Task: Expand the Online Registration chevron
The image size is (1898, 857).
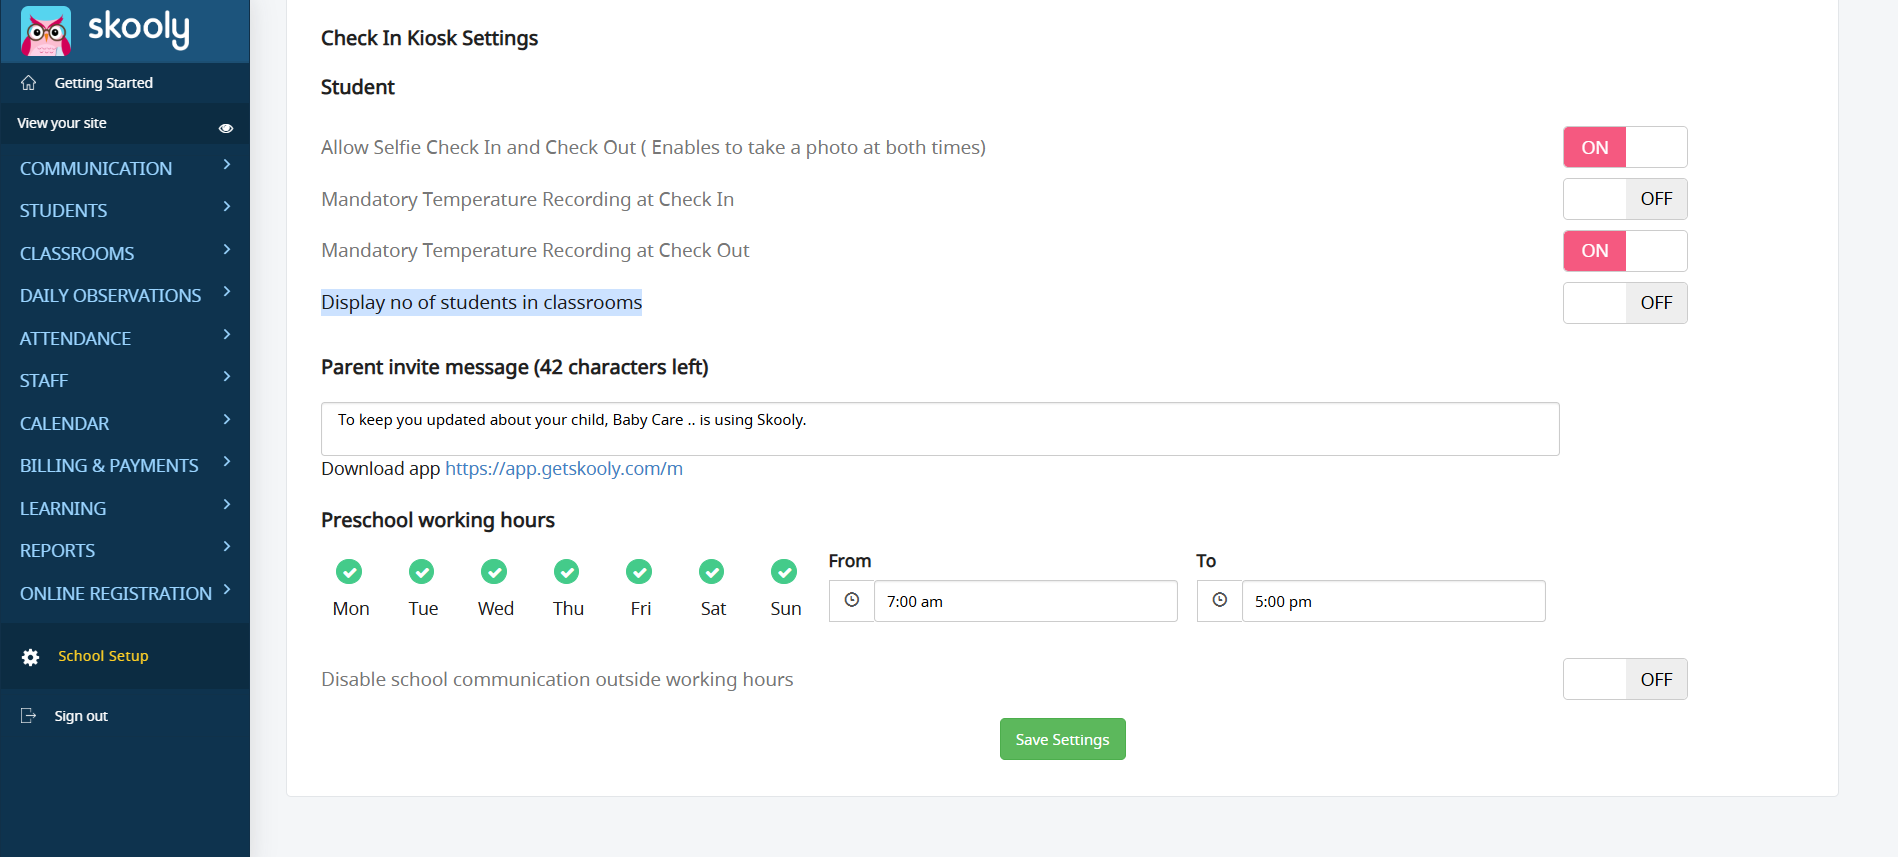Action: 227,590
